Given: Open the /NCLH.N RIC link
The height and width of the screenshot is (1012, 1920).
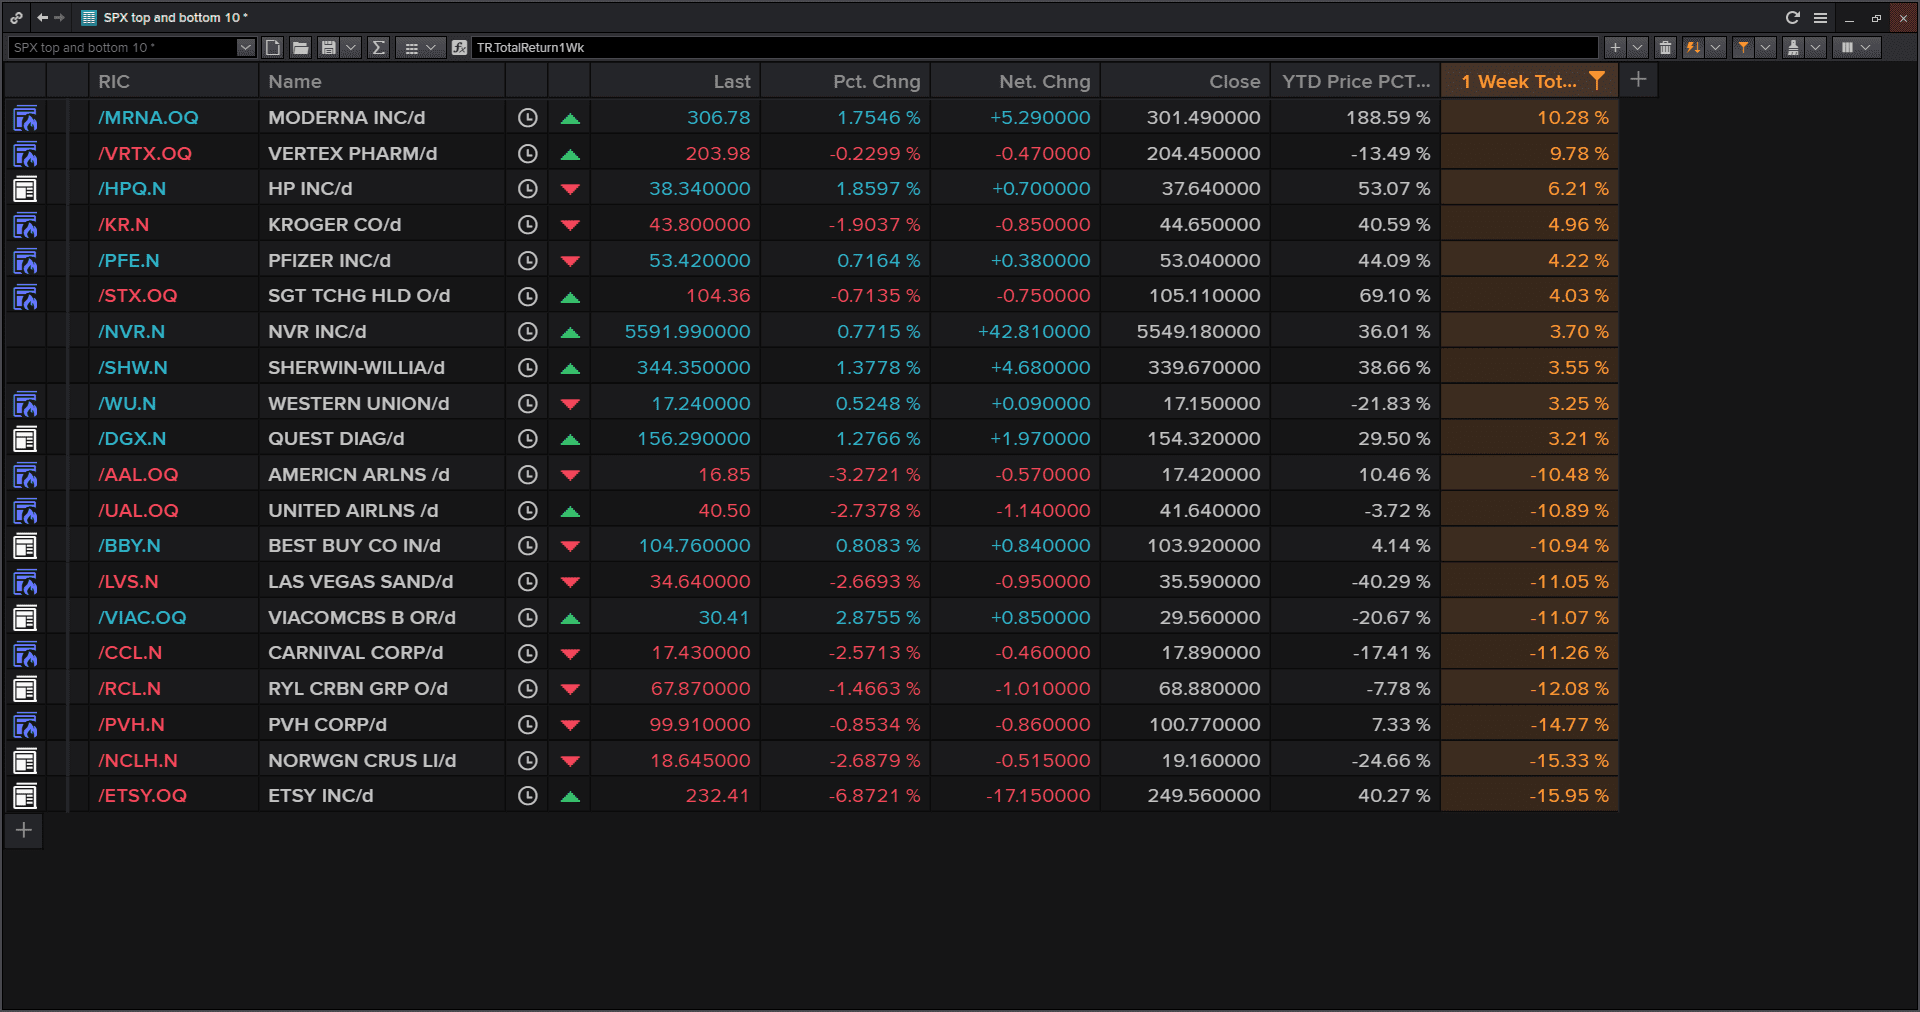Looking at the screenshot, I should coord(138,761).
